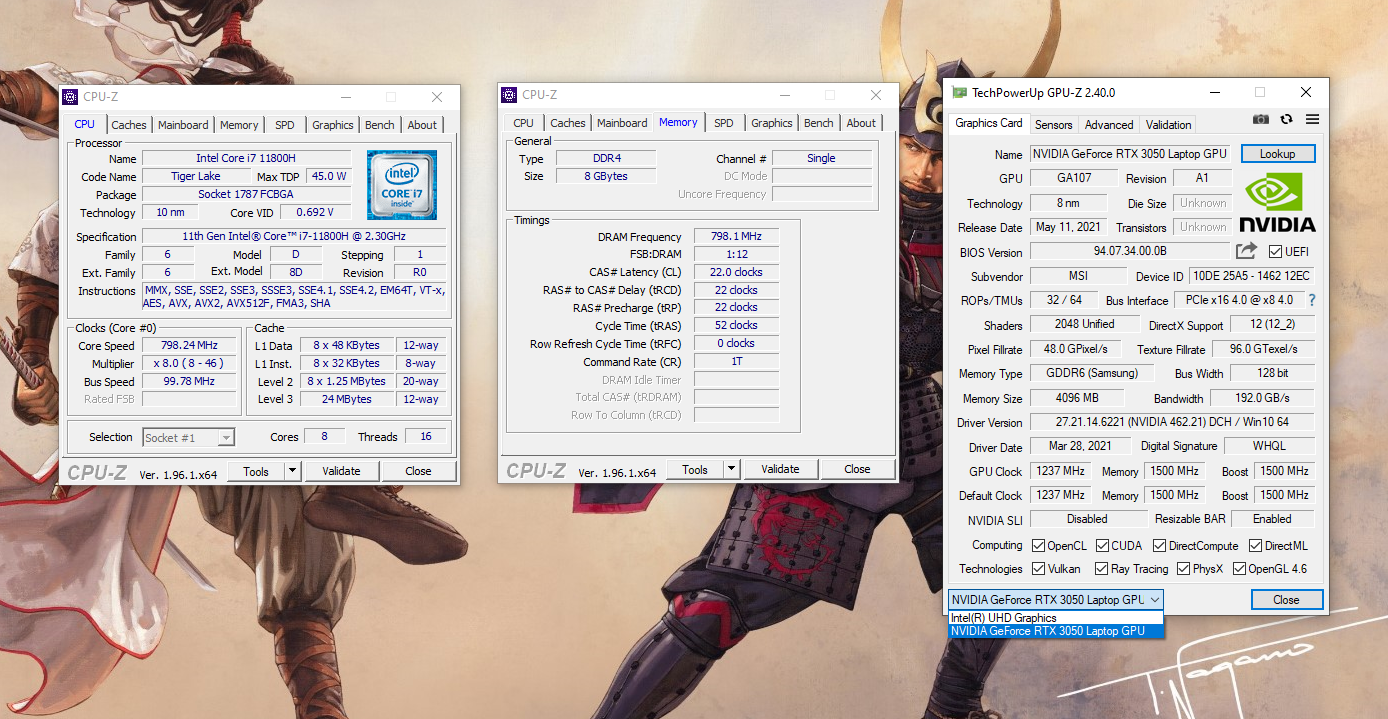Open About tab in Memory window
The width and height of the screenshot is (1388, 719).
(861, 123)
